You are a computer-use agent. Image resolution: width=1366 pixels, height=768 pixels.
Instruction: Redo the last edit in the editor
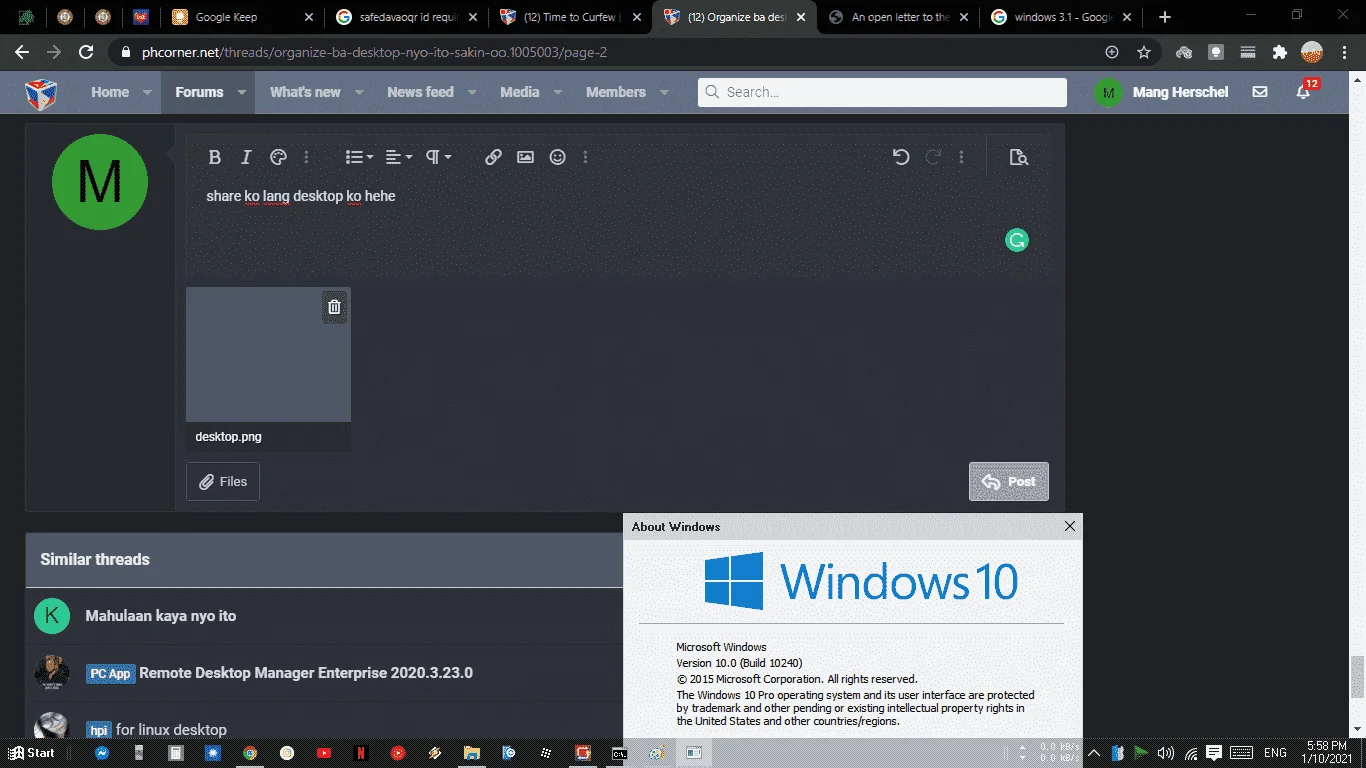pyautogui.click(x=933, y=157)
